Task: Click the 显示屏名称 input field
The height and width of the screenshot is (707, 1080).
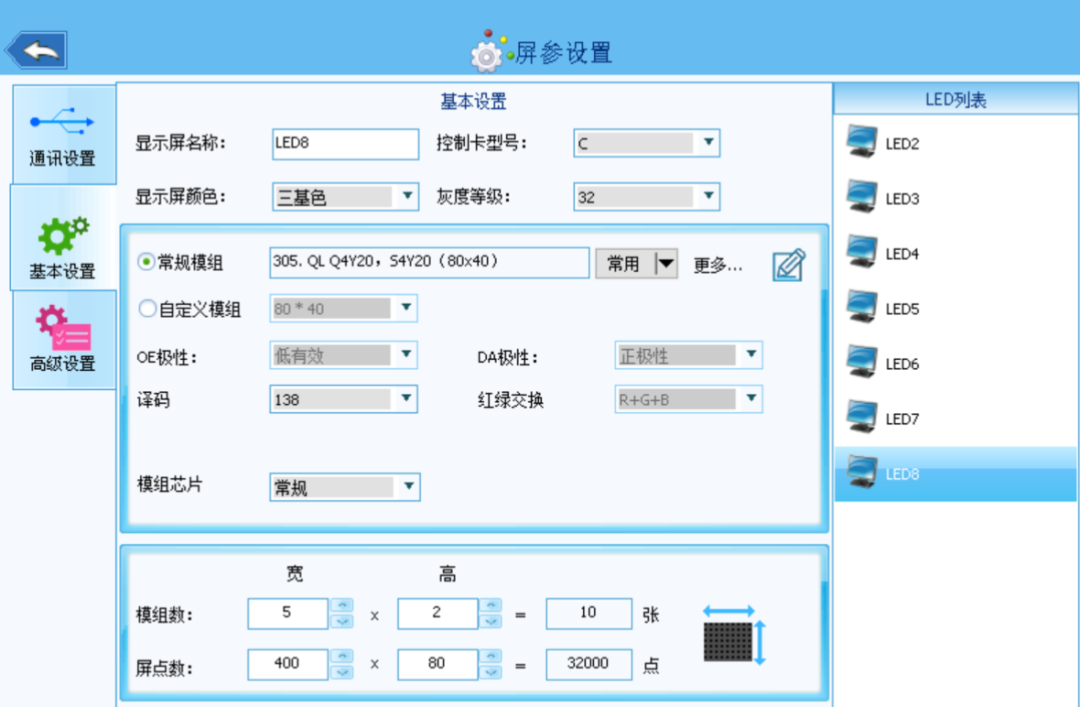Action: 345,144
